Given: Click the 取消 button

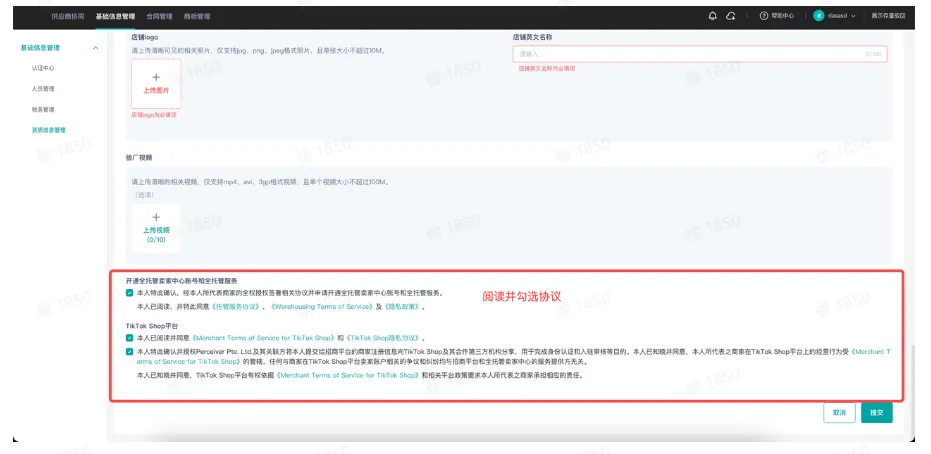Looking at the screenshot, I should click(x=840, y=412).
